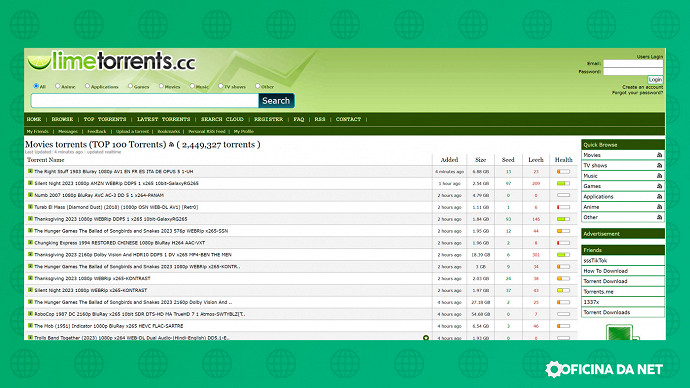Click download icon beside The Right Stuff 1983 torrent
690x388 pixels.
pyautogui.click(x=30, y=171)
